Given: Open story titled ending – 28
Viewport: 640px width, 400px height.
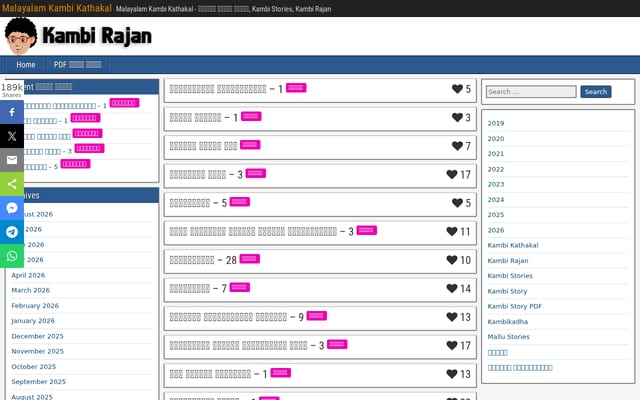Looking at the screenshot, I should click(x=203, y=260).
